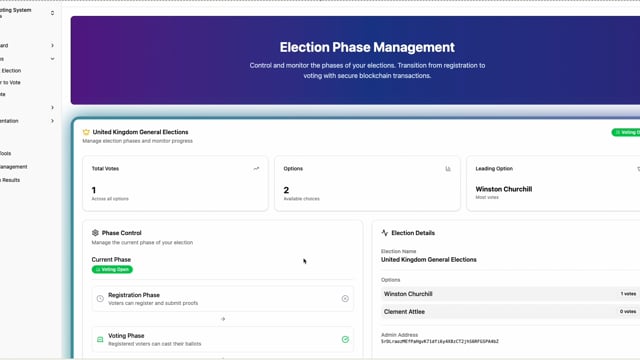The image size is (640, 360).
Task: Click the bar chart icon in Options card
Action: tap(448, 169)
